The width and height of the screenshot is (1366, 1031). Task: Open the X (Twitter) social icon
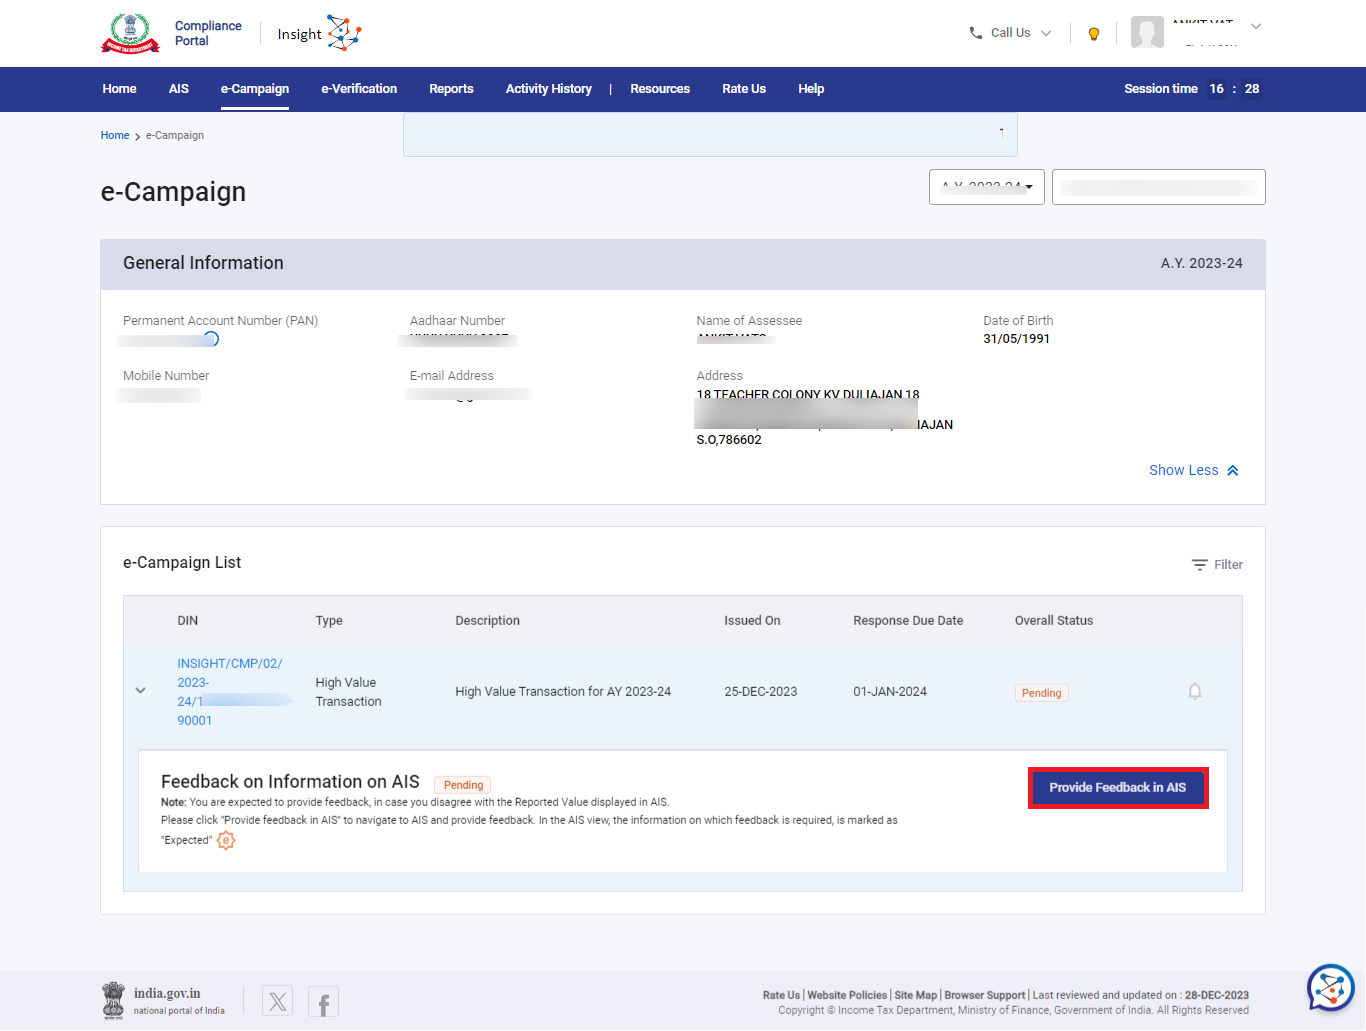(x=278, y=1001)
